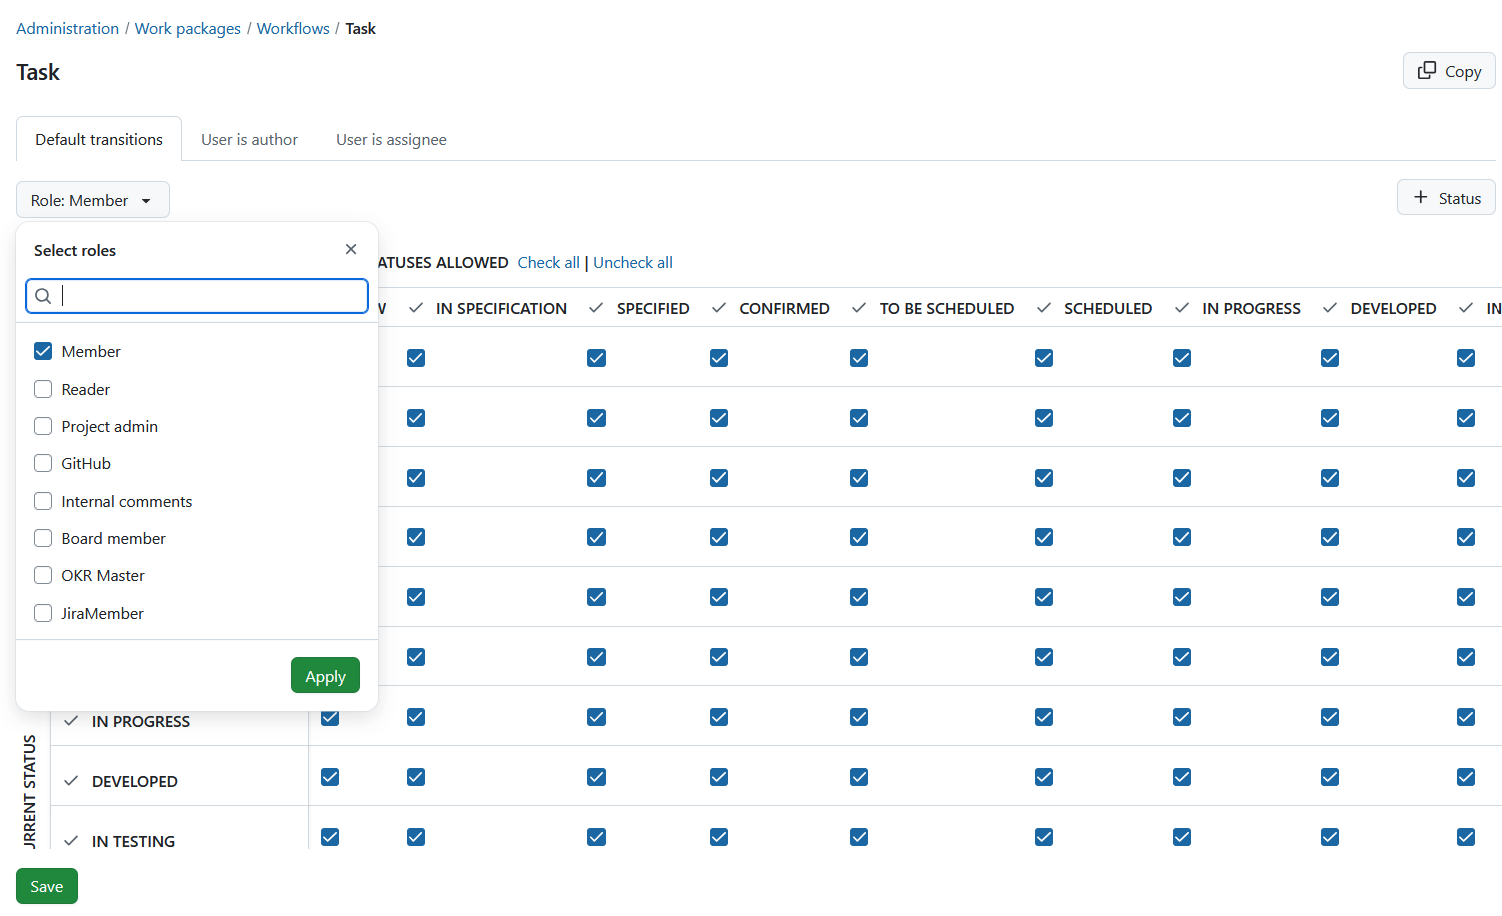The height and width of the screenshot is (916, 1502).
Task: Click the Copy icon button
Action: 1449,71
